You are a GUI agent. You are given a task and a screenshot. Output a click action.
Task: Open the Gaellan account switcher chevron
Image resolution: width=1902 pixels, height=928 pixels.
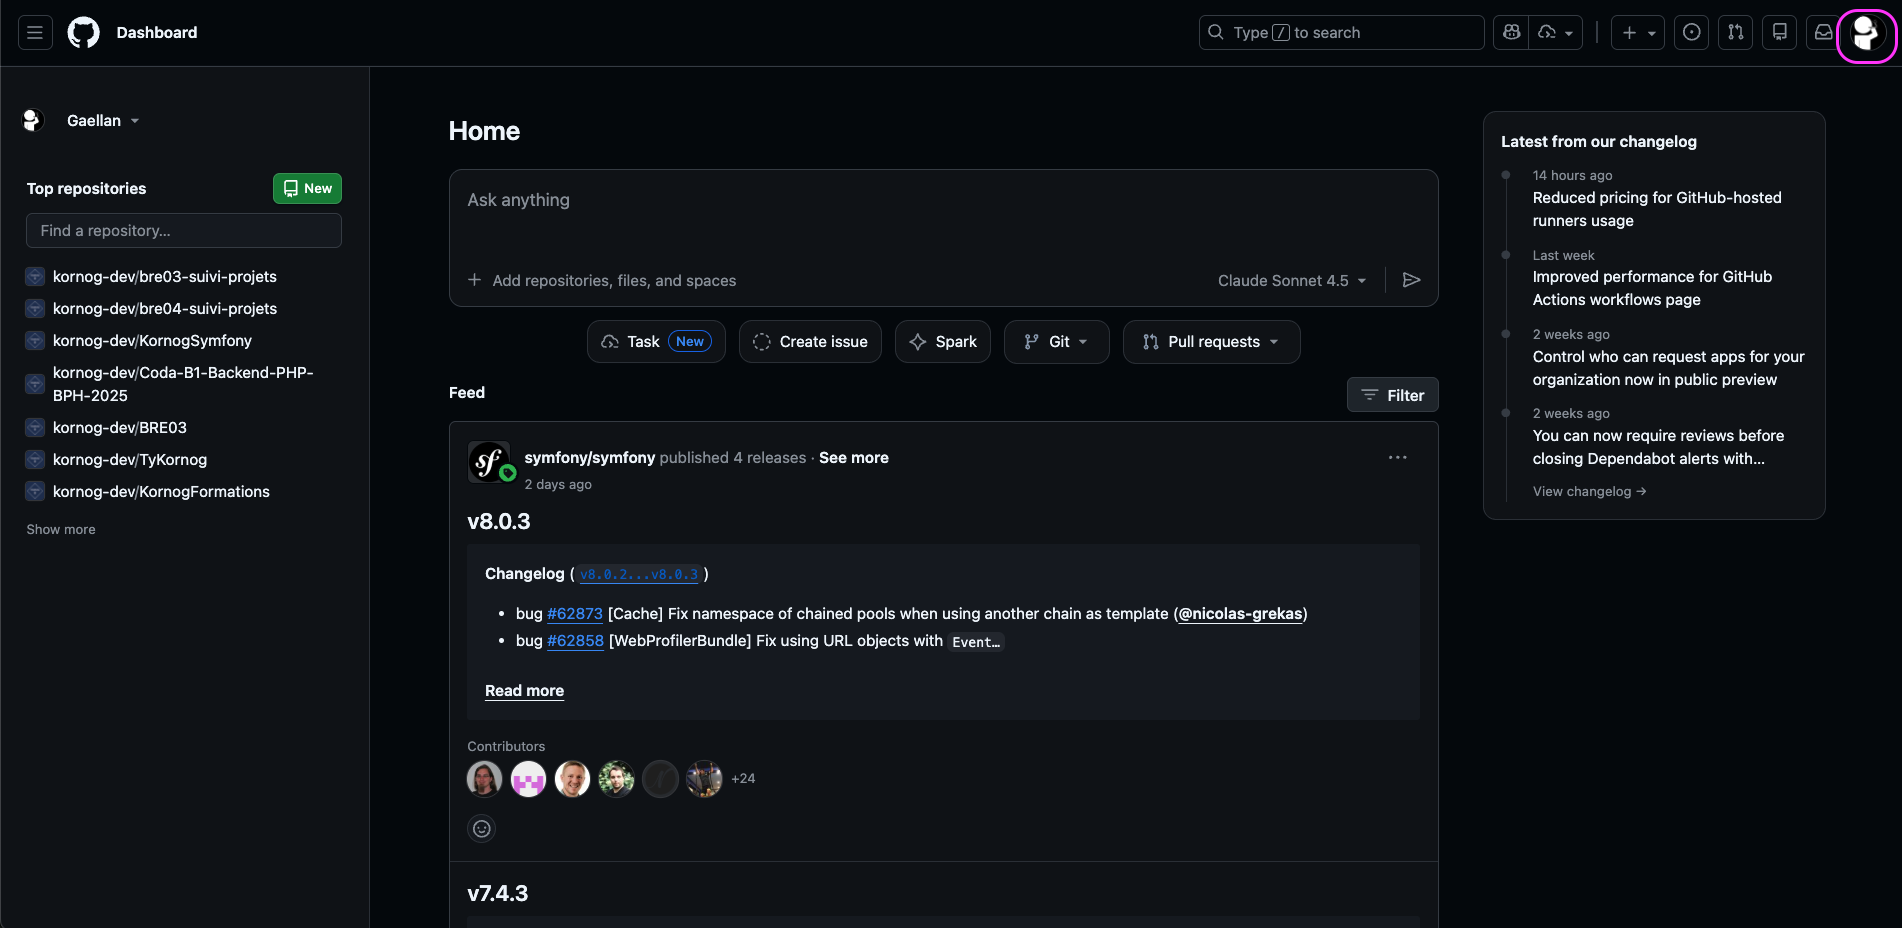(x=137, y=120)
